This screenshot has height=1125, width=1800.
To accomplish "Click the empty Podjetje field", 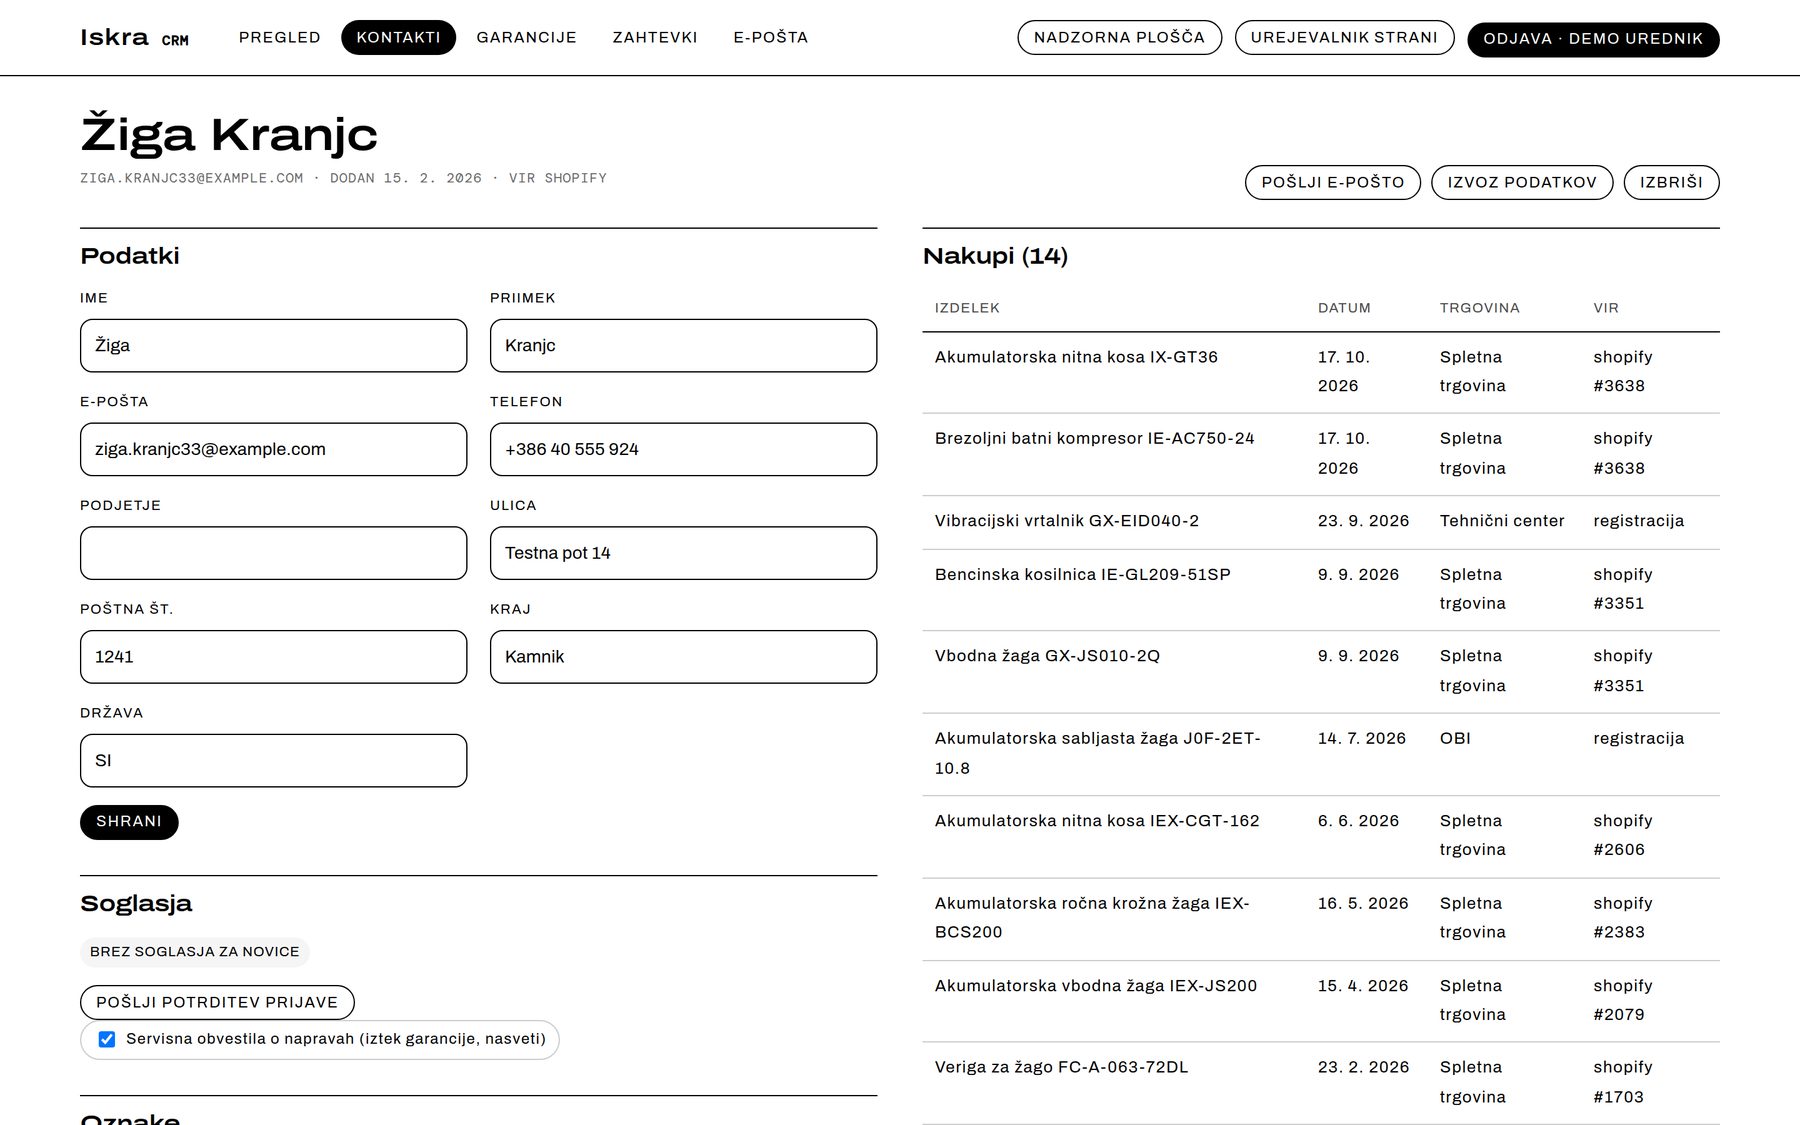I will [x=273, y=553].
